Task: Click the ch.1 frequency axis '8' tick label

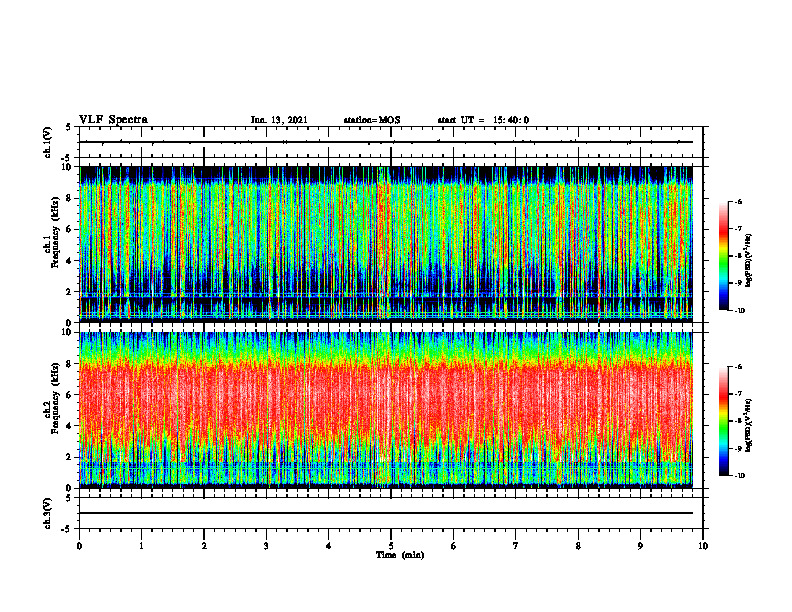Action: coord(69,198)
